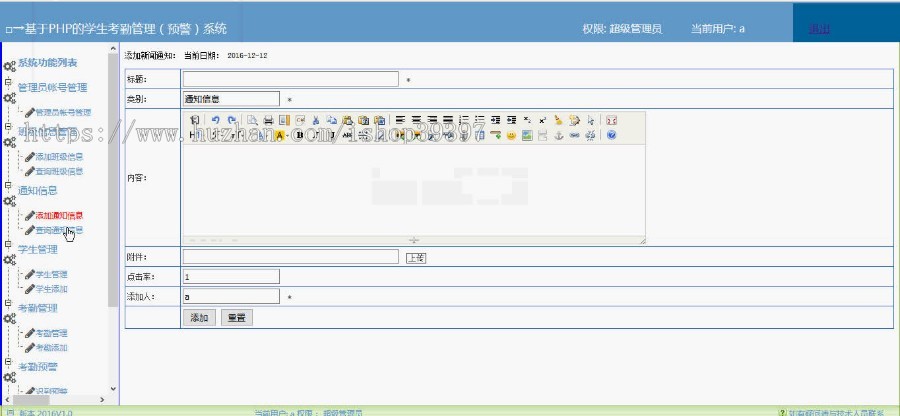The image size is (900, 416).
Task: Focus the 标题 title input field
Action: 290,79
